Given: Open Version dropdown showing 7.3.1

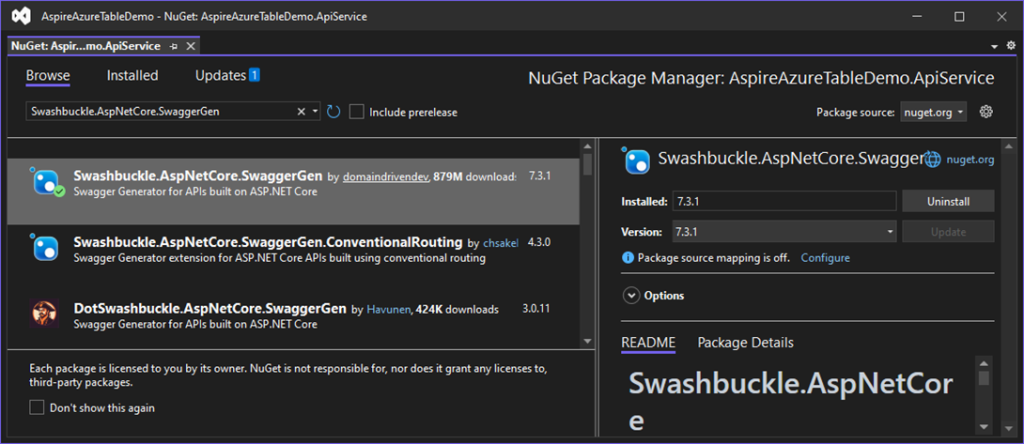Looking at the screenshot, I should point(785,232).
